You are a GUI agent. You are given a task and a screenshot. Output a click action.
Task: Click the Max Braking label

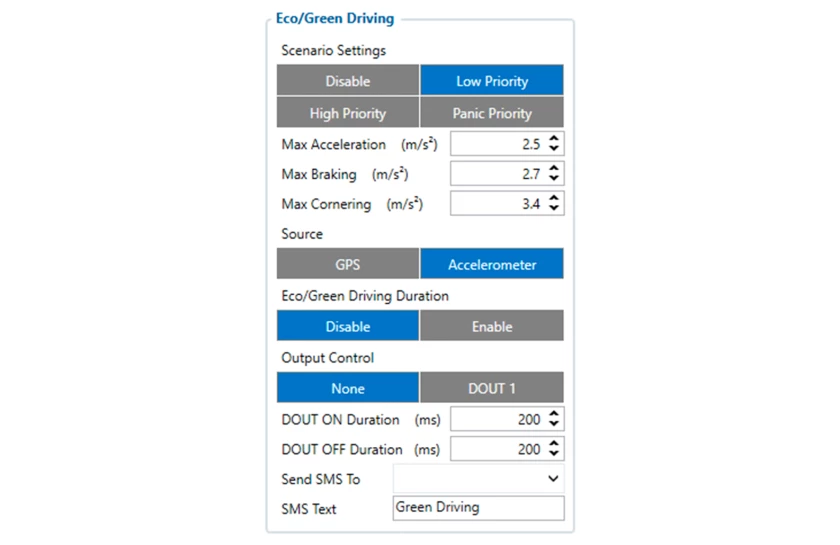click(319, 174)
